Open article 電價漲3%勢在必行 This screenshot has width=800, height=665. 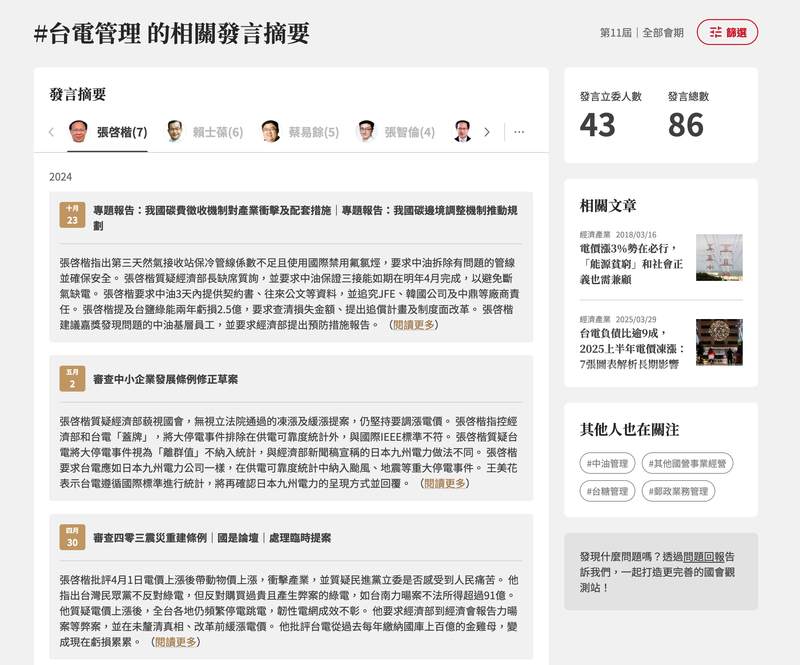pos(631,264)
